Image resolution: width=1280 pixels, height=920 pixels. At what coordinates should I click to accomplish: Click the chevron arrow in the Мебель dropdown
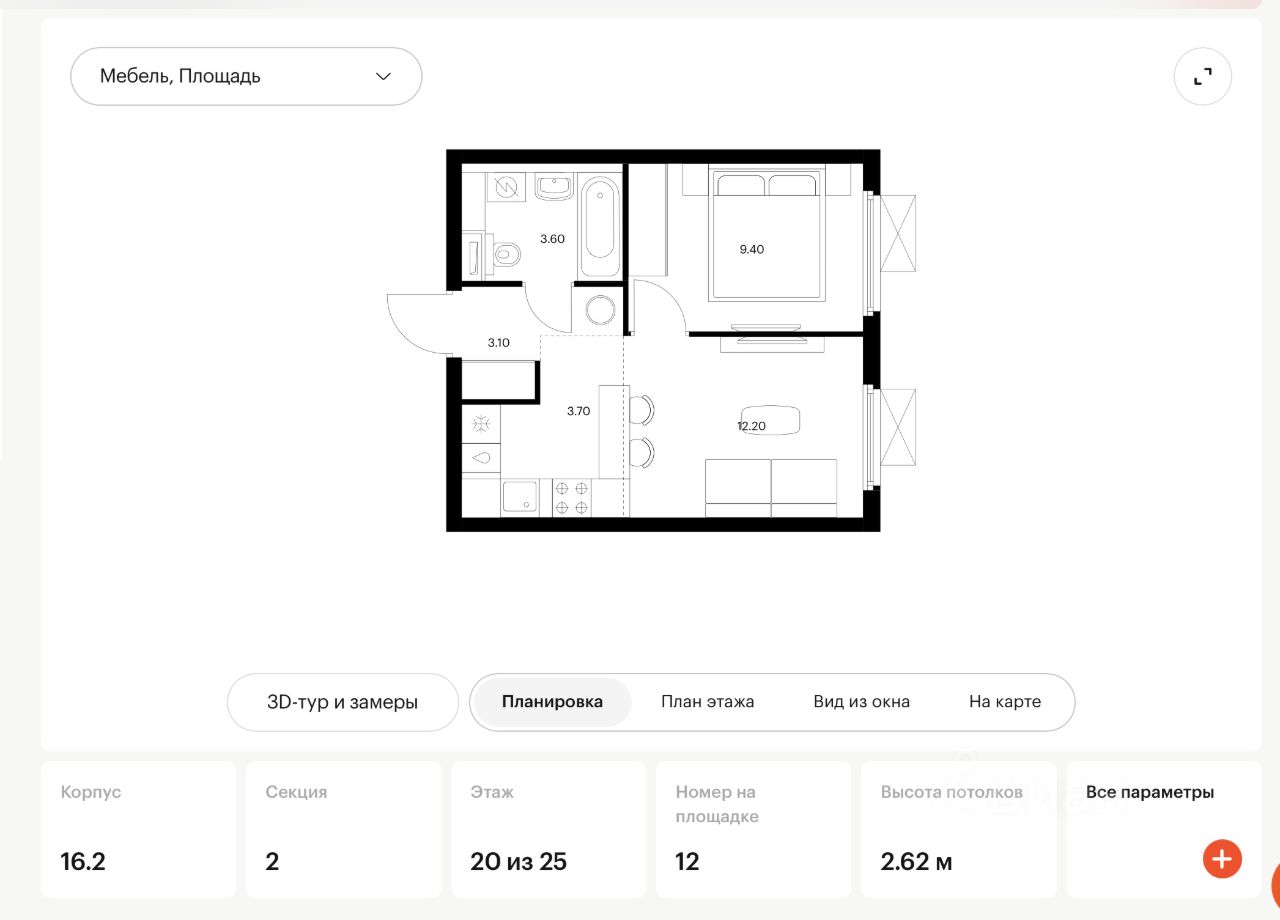383,76
